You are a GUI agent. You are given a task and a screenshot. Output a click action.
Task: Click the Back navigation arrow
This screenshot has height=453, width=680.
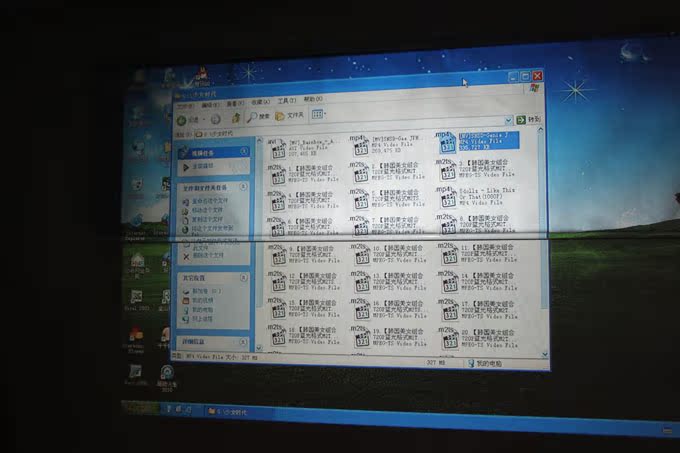pyautogui.click(x=184, y=119)
